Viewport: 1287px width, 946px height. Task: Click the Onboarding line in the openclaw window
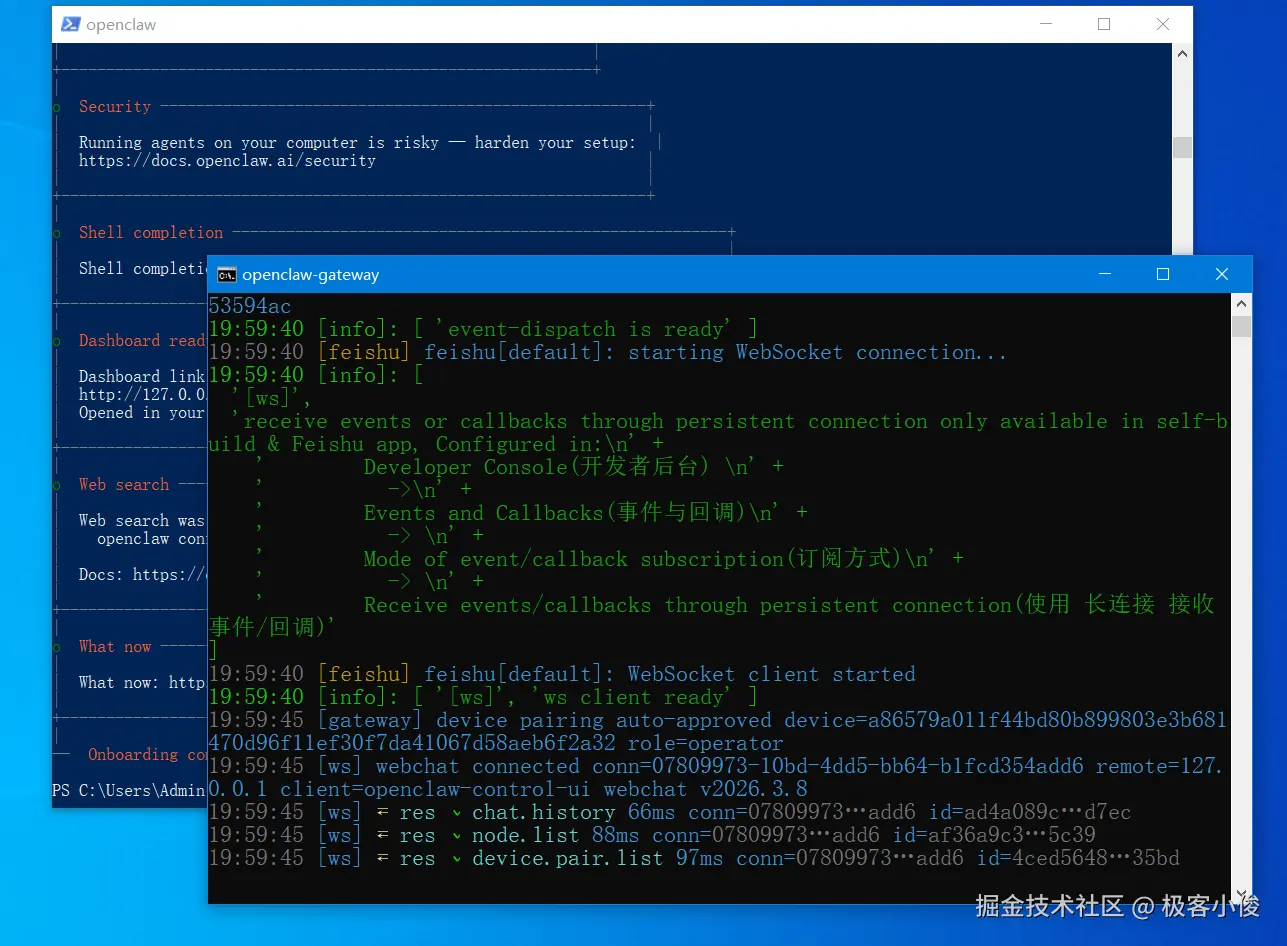(x=147, y=755)
